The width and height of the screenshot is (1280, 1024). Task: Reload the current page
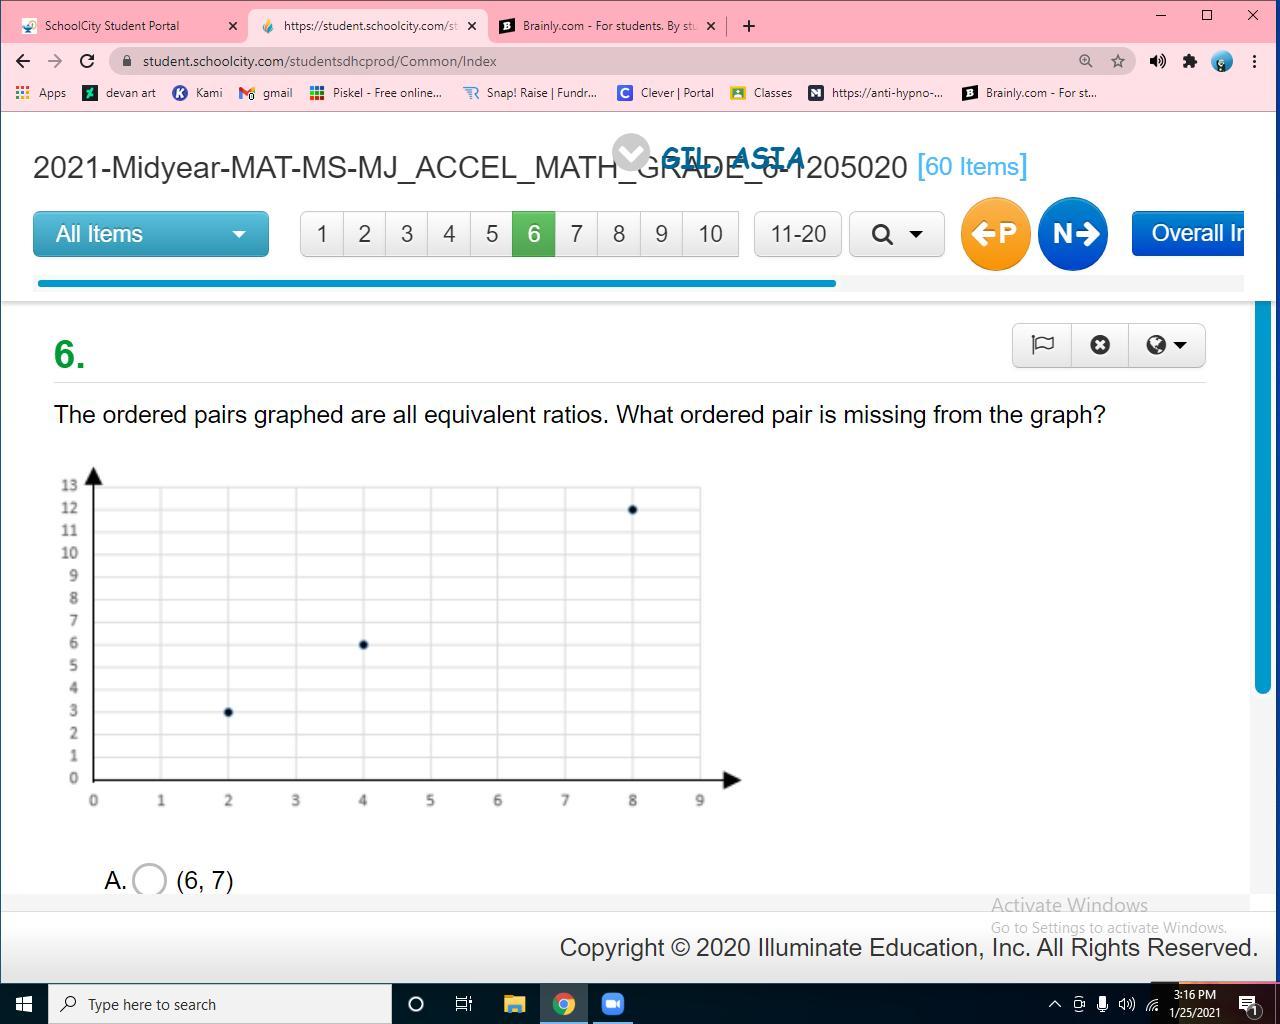(x=87, y=61)
